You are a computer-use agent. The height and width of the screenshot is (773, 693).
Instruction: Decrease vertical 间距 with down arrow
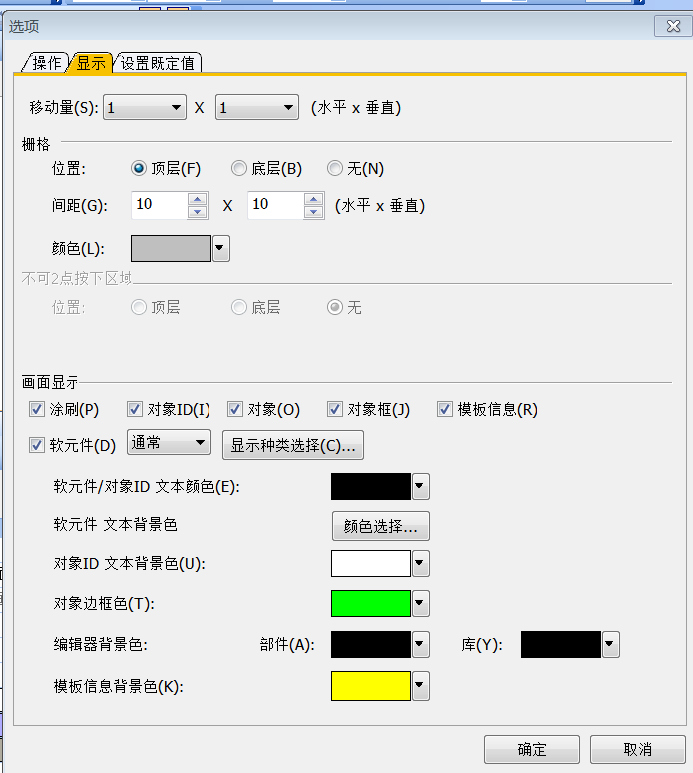point(314,212)
